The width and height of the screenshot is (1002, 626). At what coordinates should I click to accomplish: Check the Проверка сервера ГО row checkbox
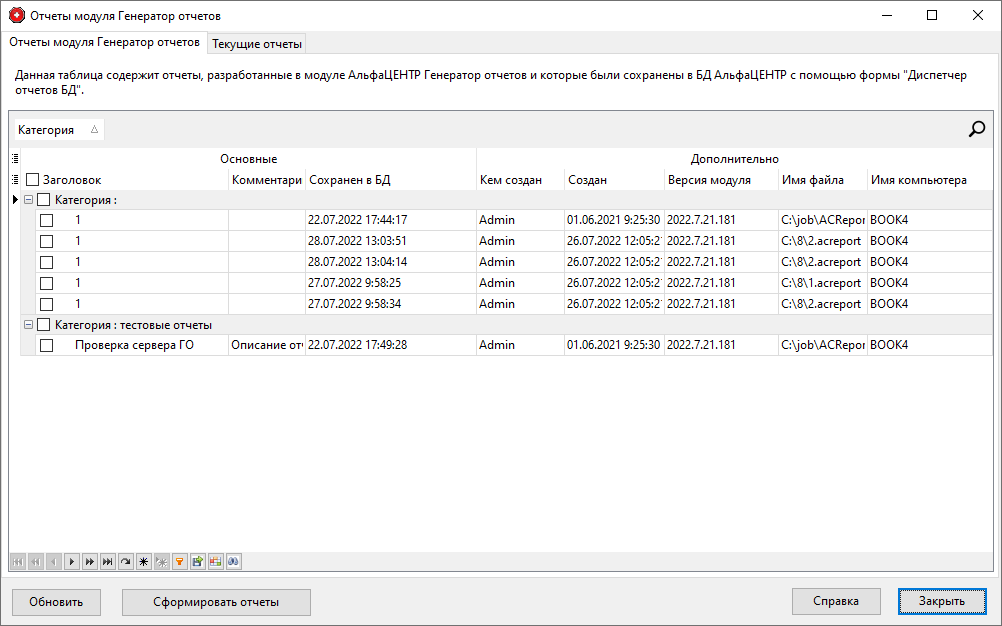coord(47,346)
